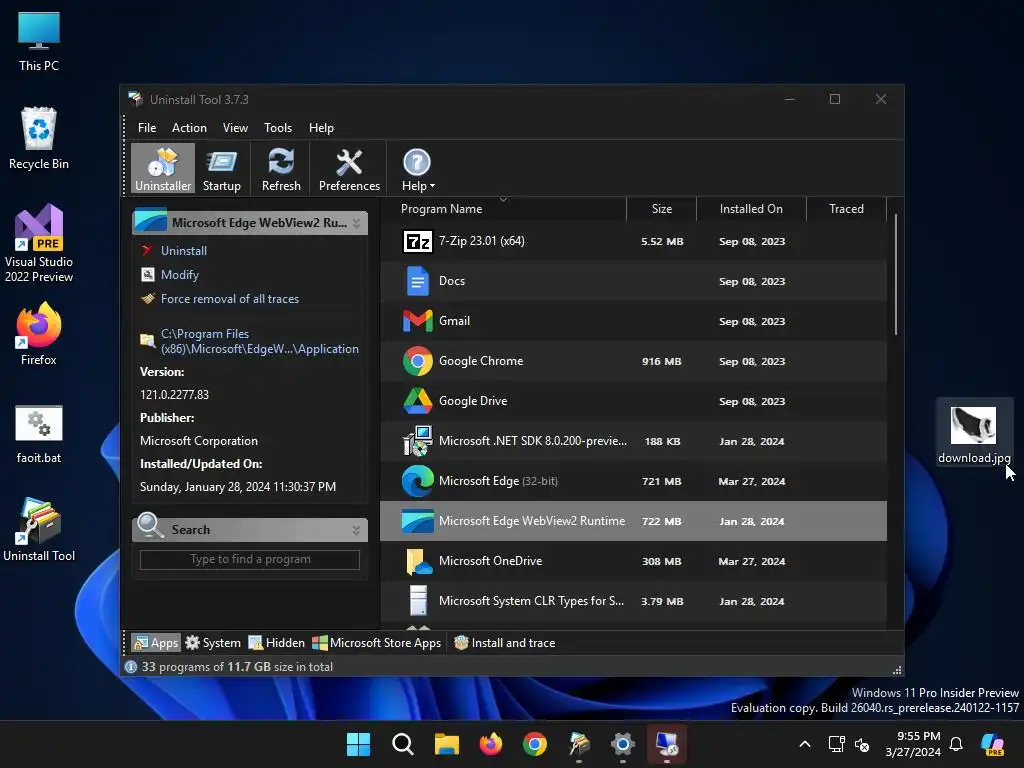
Task: Open the View menu
Action: 235,128
